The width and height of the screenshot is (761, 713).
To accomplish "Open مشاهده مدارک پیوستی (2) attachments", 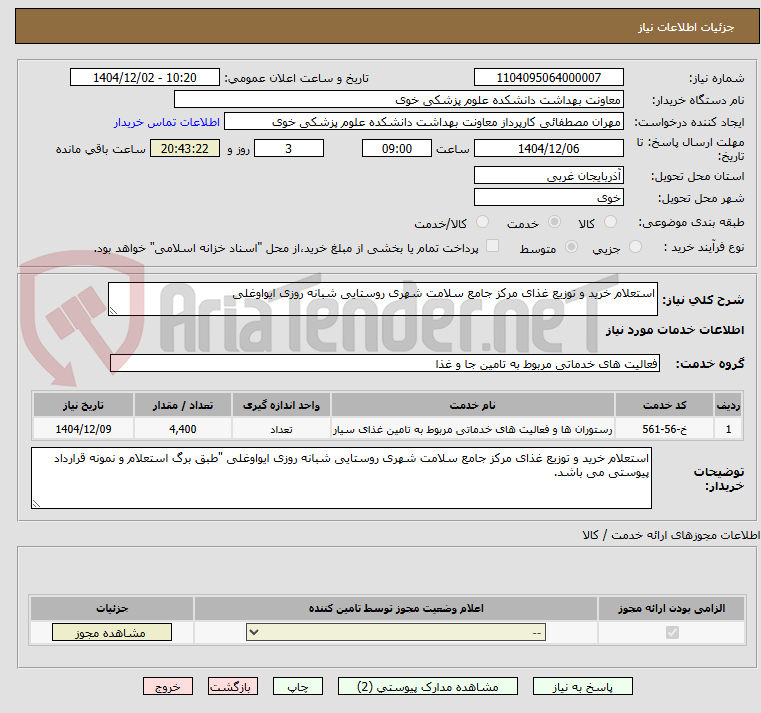I will [x=428, y=686].
